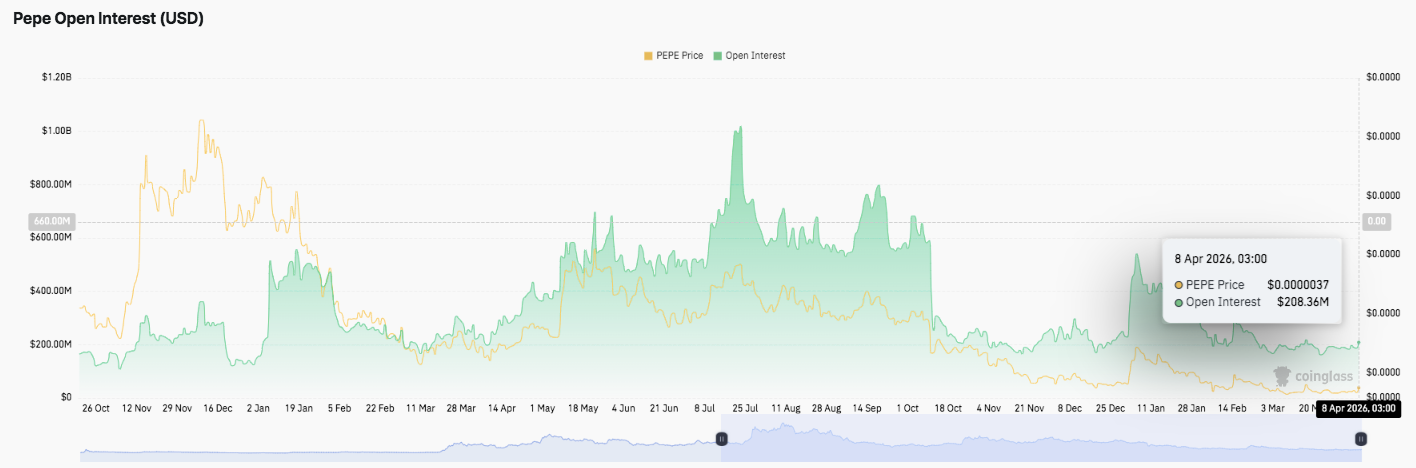The width and height of the screenshot is (1416, 468).
Task: Click the $1.00B label on the left axis
Action: click(x=55, y=131)
